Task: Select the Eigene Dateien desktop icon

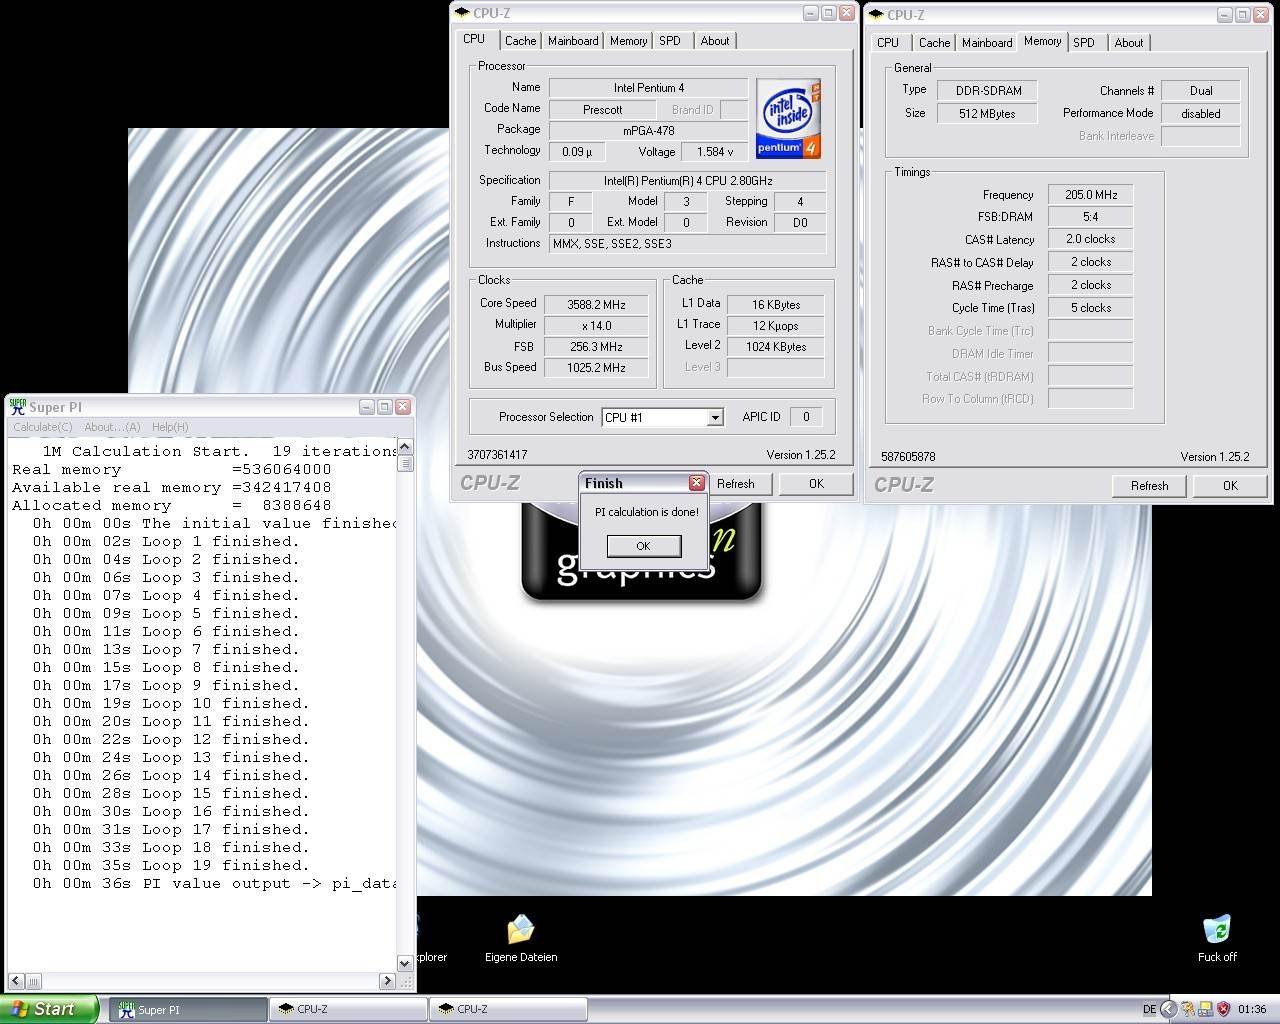Action: [x=521, y=938]
